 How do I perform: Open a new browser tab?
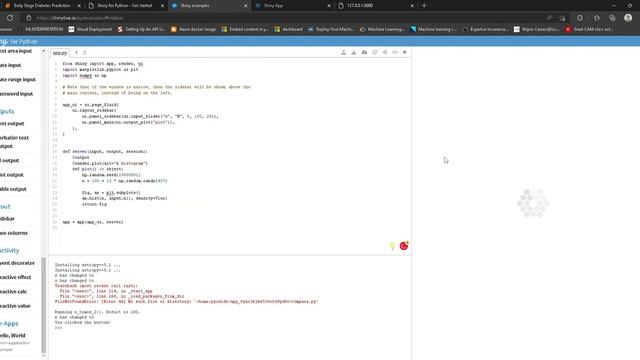pyautogui.click(x=424, y=6)
